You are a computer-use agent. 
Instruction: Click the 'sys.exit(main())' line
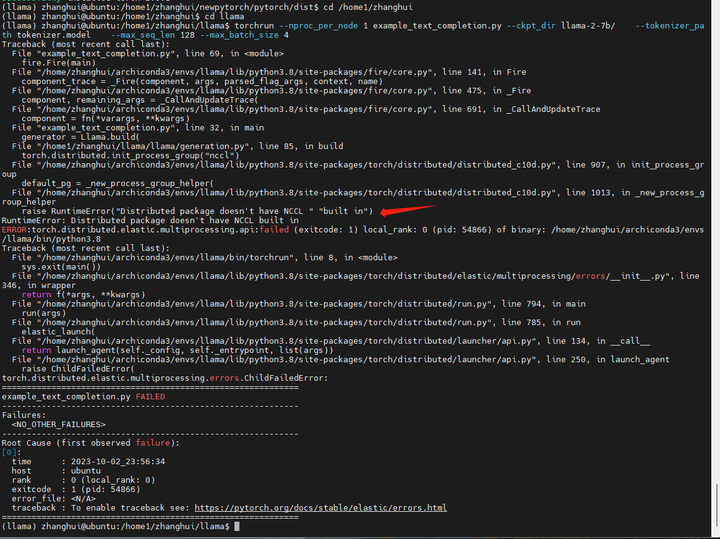[61, 267]
